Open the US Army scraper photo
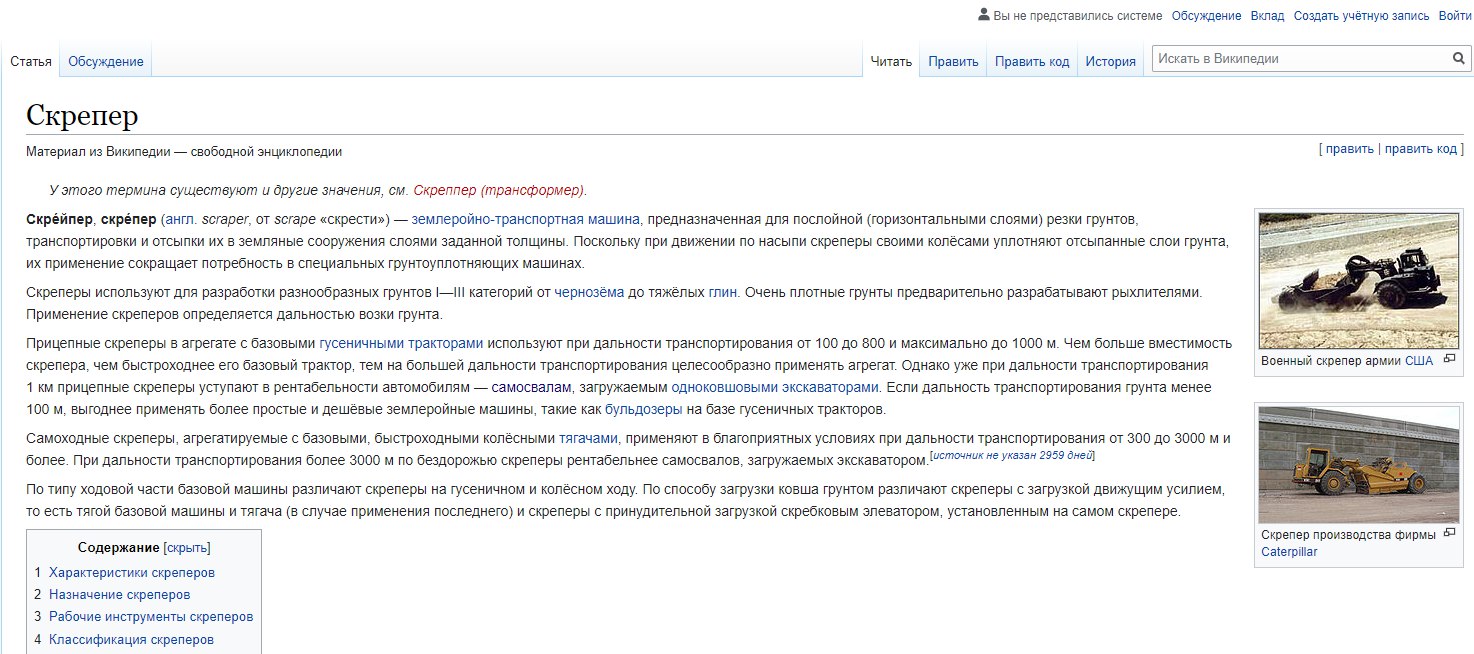The width and height of the screenshot is (1474, 654). [1358, 280]
